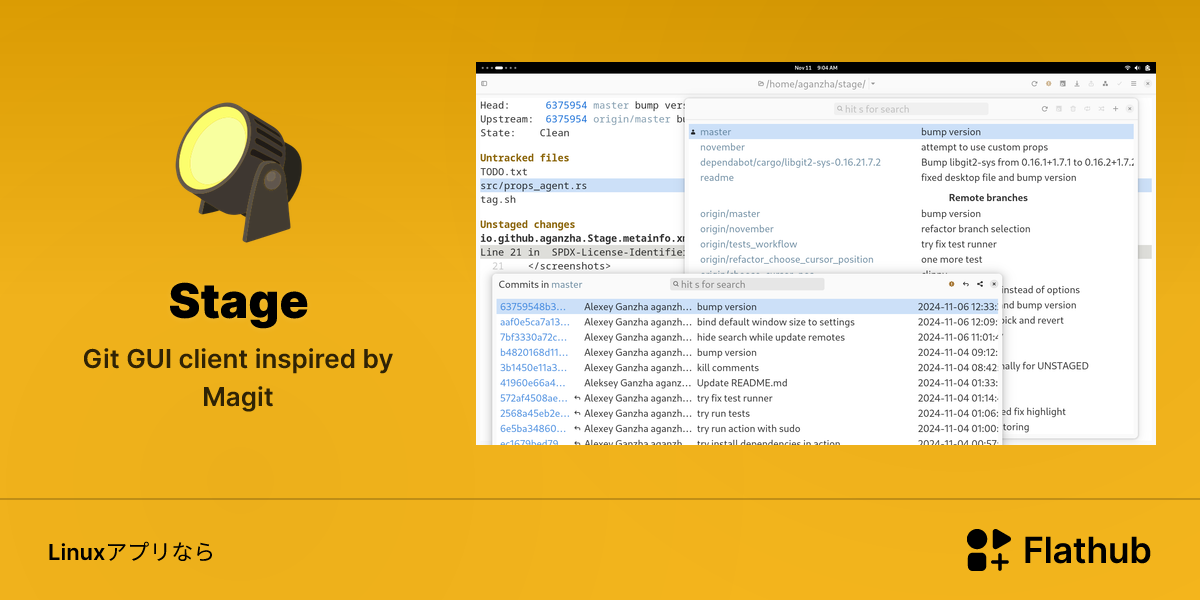Click the refresh icon in the branches panel
This screenshot has width=1200, height=600.
pyautogui.click(x=1045, y=109)
